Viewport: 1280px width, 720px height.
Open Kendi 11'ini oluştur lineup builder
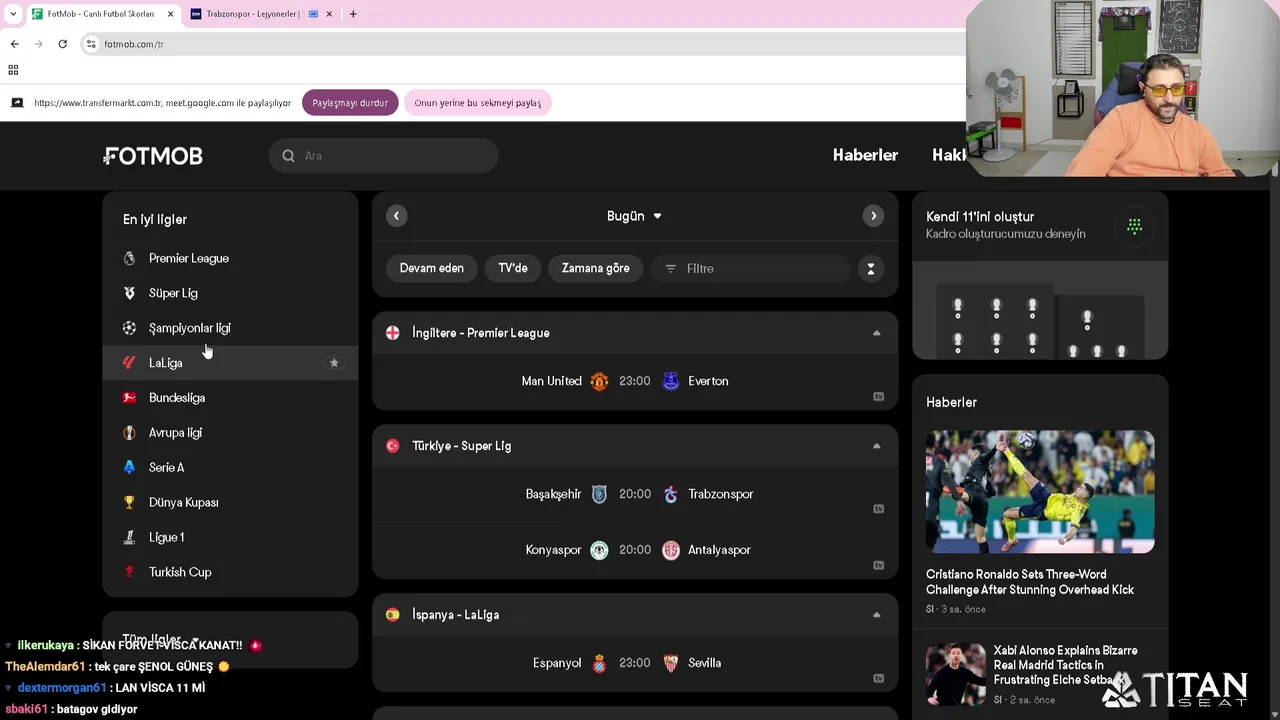coord(1040,225)
